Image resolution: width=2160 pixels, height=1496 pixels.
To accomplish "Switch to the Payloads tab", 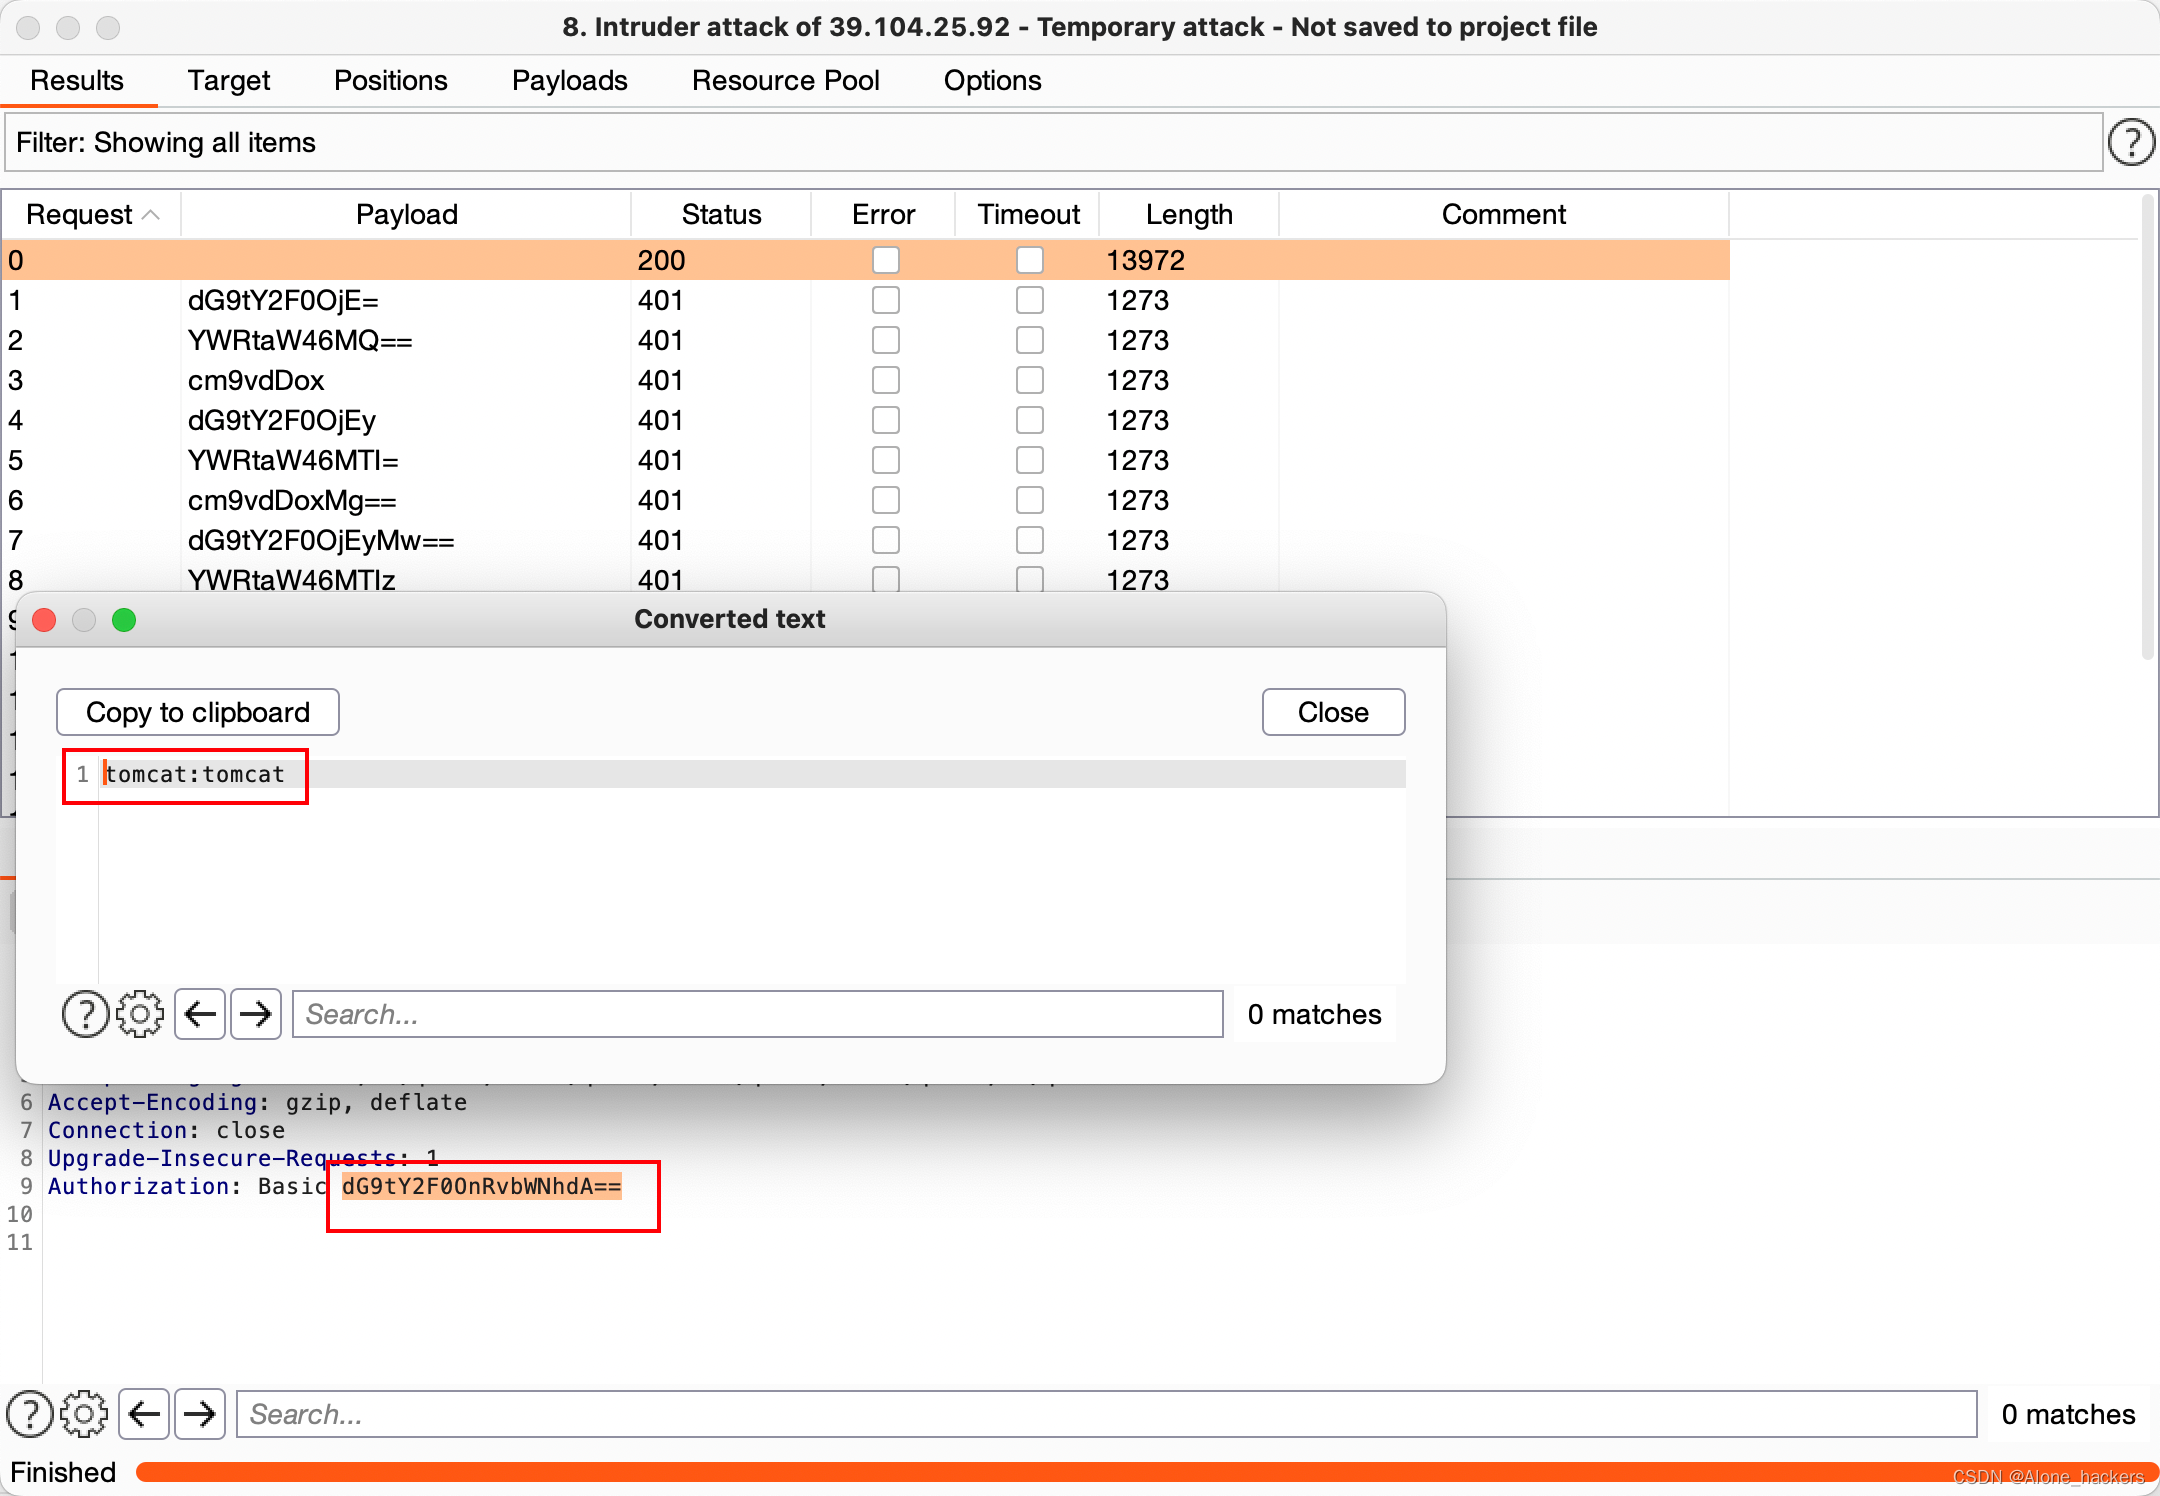I will click(x=569, y=80).
